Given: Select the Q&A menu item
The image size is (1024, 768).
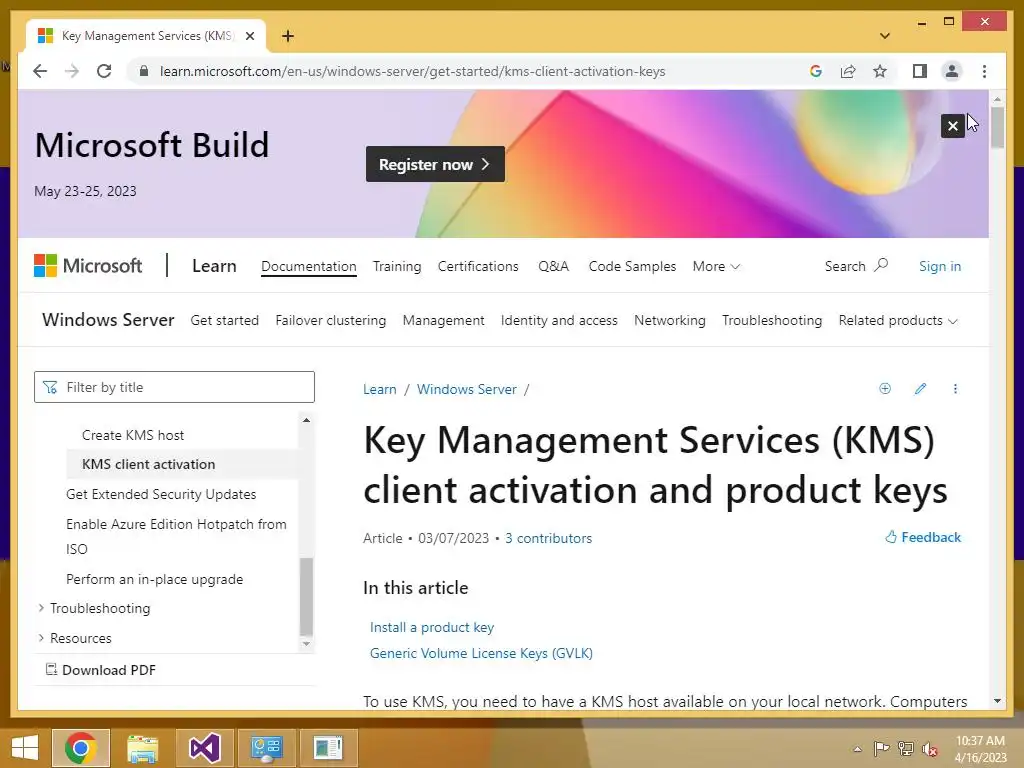Looking at the screenshot, I should (x=553, y=266).
